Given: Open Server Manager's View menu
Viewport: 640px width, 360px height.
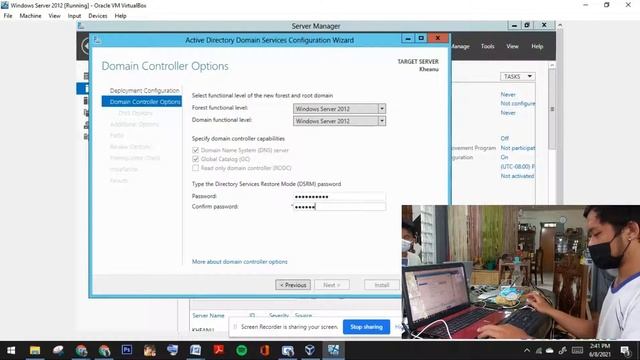Looking at the screenshot, I should point(512,46).
